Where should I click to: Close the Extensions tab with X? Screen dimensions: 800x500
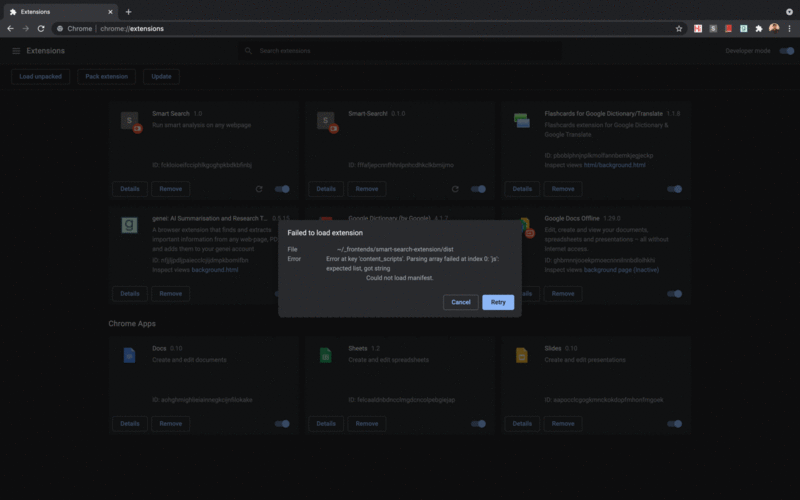pos(110,12)
